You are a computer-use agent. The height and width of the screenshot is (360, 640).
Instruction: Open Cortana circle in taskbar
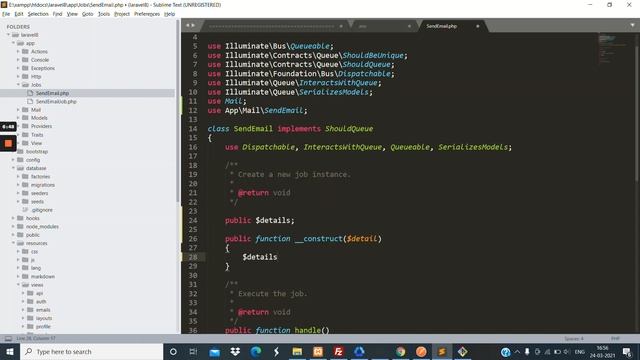(173, 351)
